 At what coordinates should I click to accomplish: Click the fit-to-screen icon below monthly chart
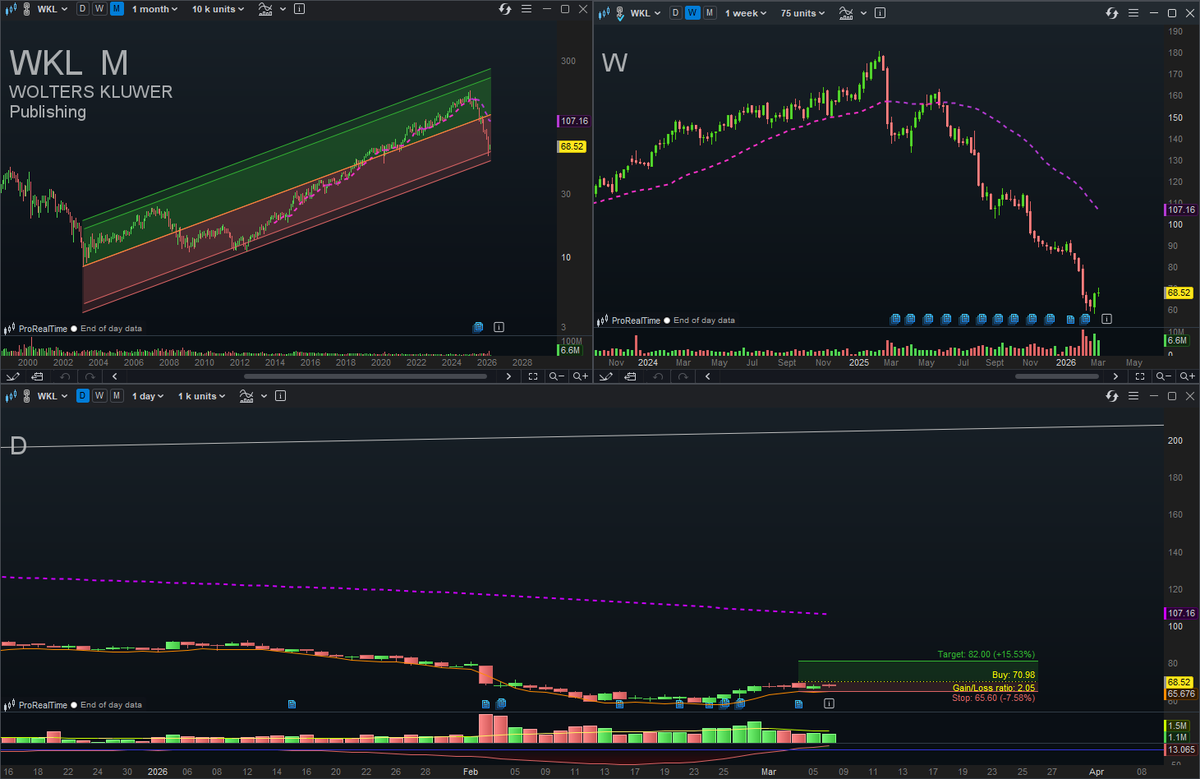coord(533,376)
